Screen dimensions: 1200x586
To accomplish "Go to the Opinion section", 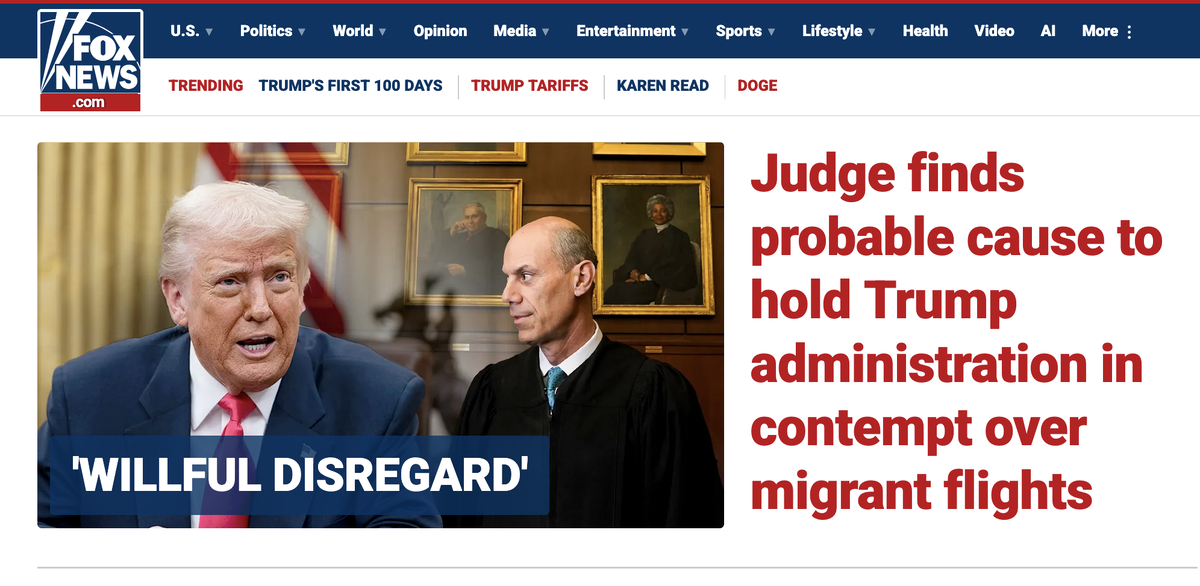I will coord(440,31).
